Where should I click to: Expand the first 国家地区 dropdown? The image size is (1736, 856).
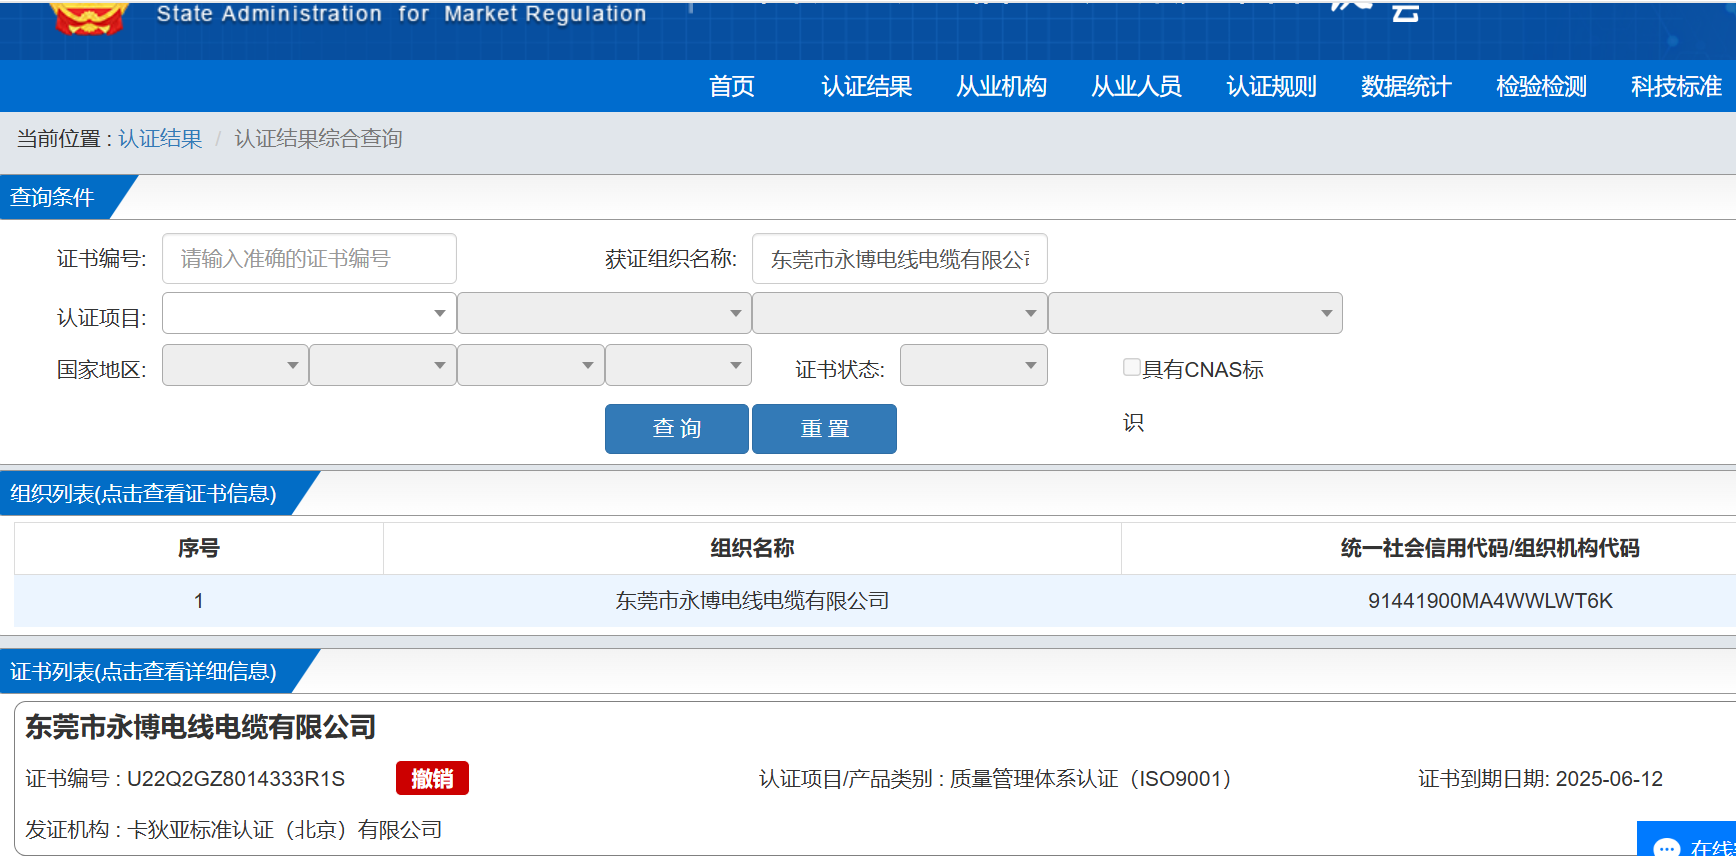234,366
